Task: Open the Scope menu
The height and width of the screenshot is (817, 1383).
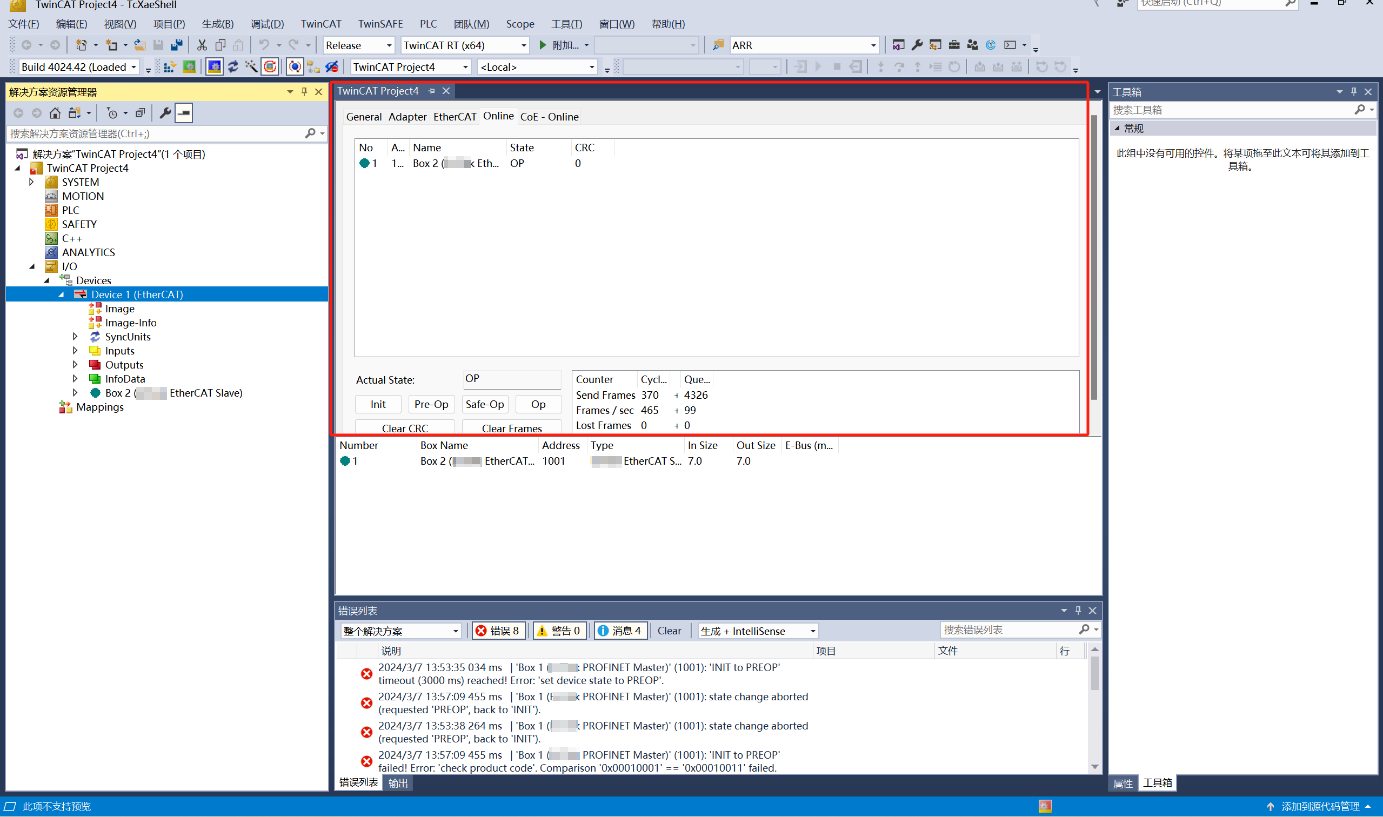Action: coord(520,24)
